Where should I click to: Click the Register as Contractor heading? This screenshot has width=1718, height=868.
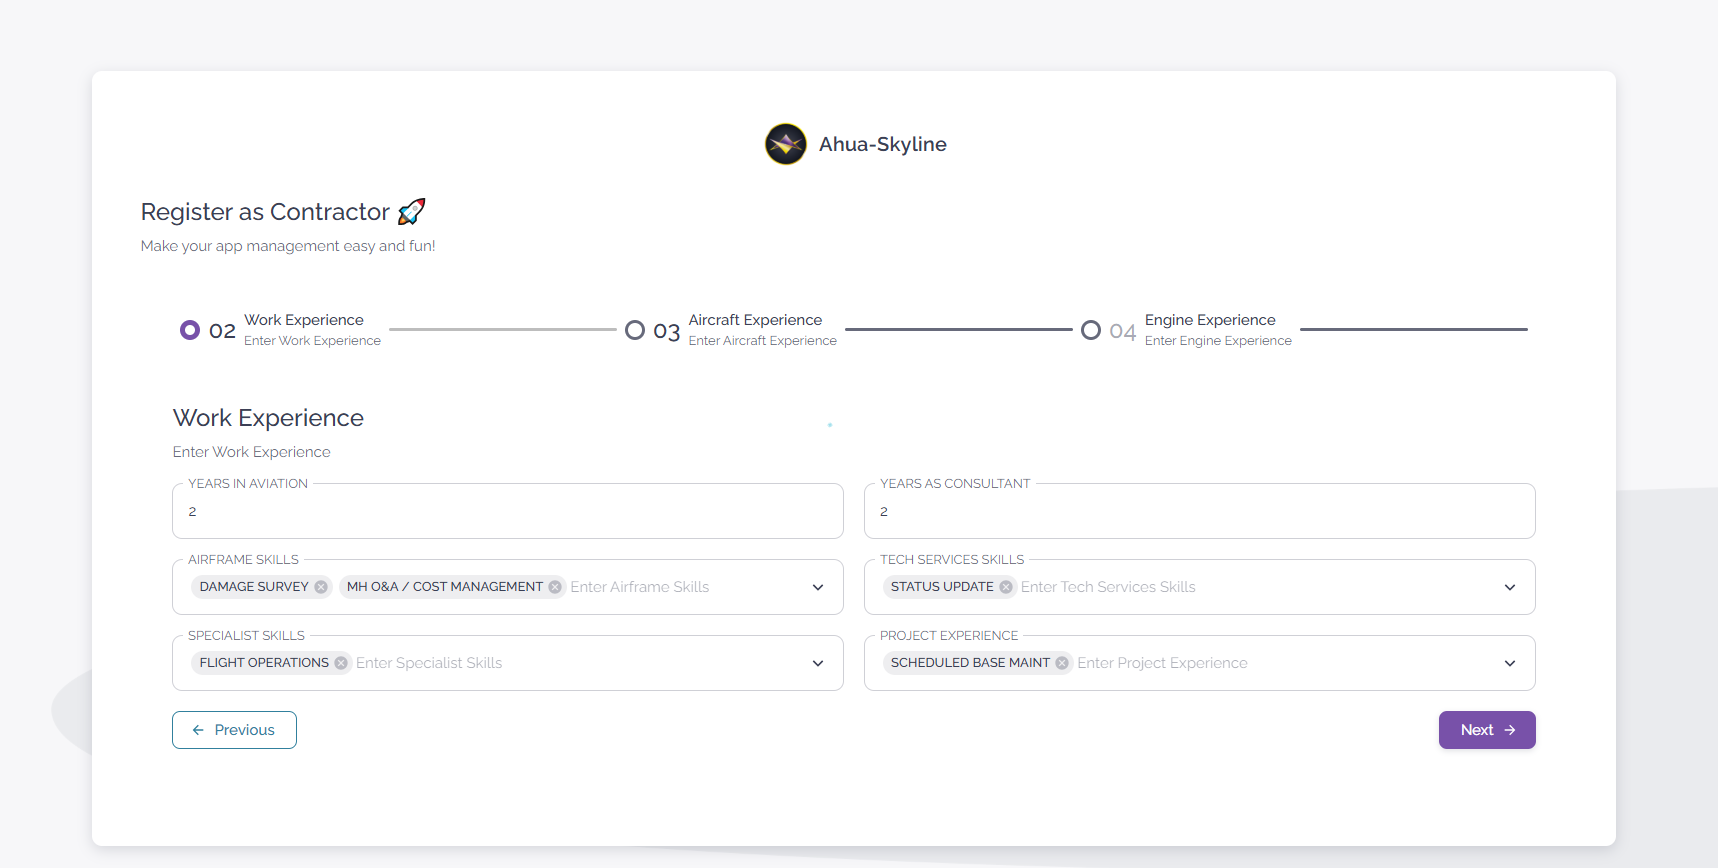pyautogui.click(x=265, y=212)
